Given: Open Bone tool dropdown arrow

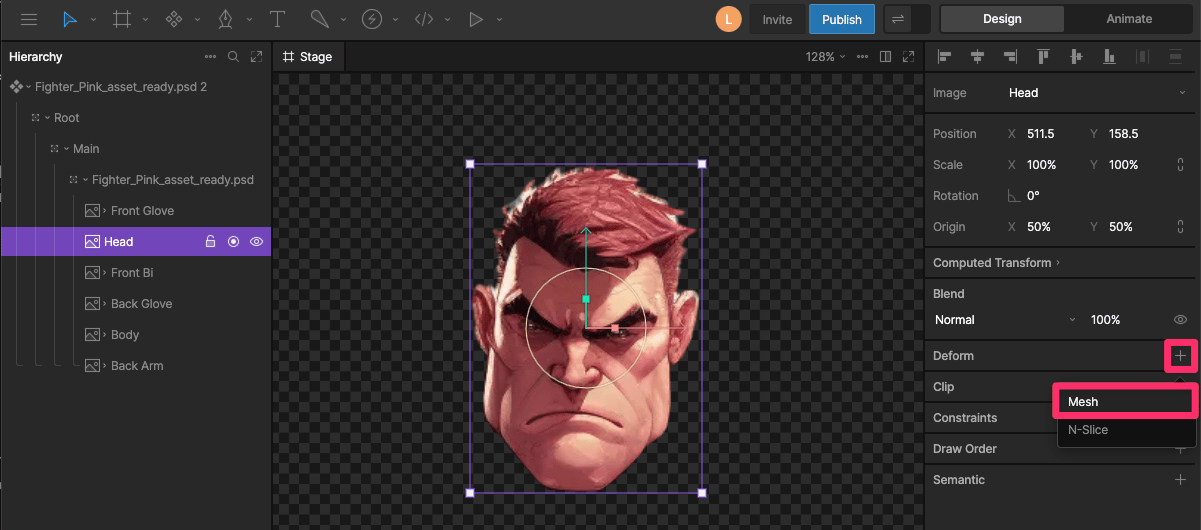Looking at the screenshot, I should pos(343,20).
